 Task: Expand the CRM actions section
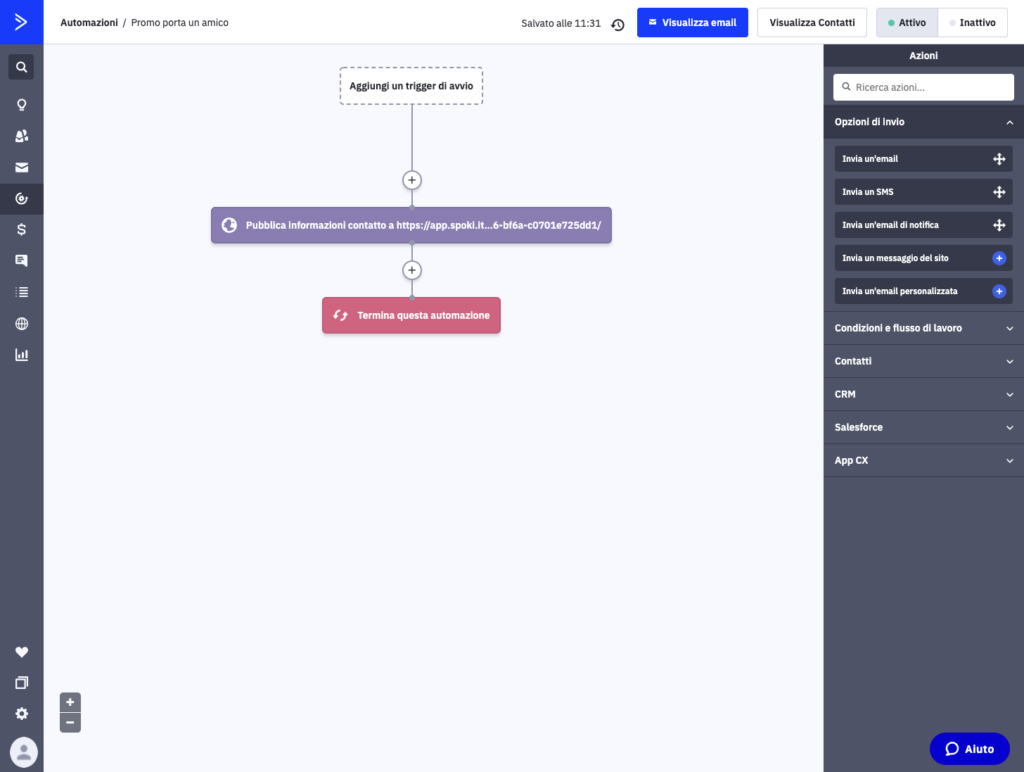click(x=1009, y=394)
